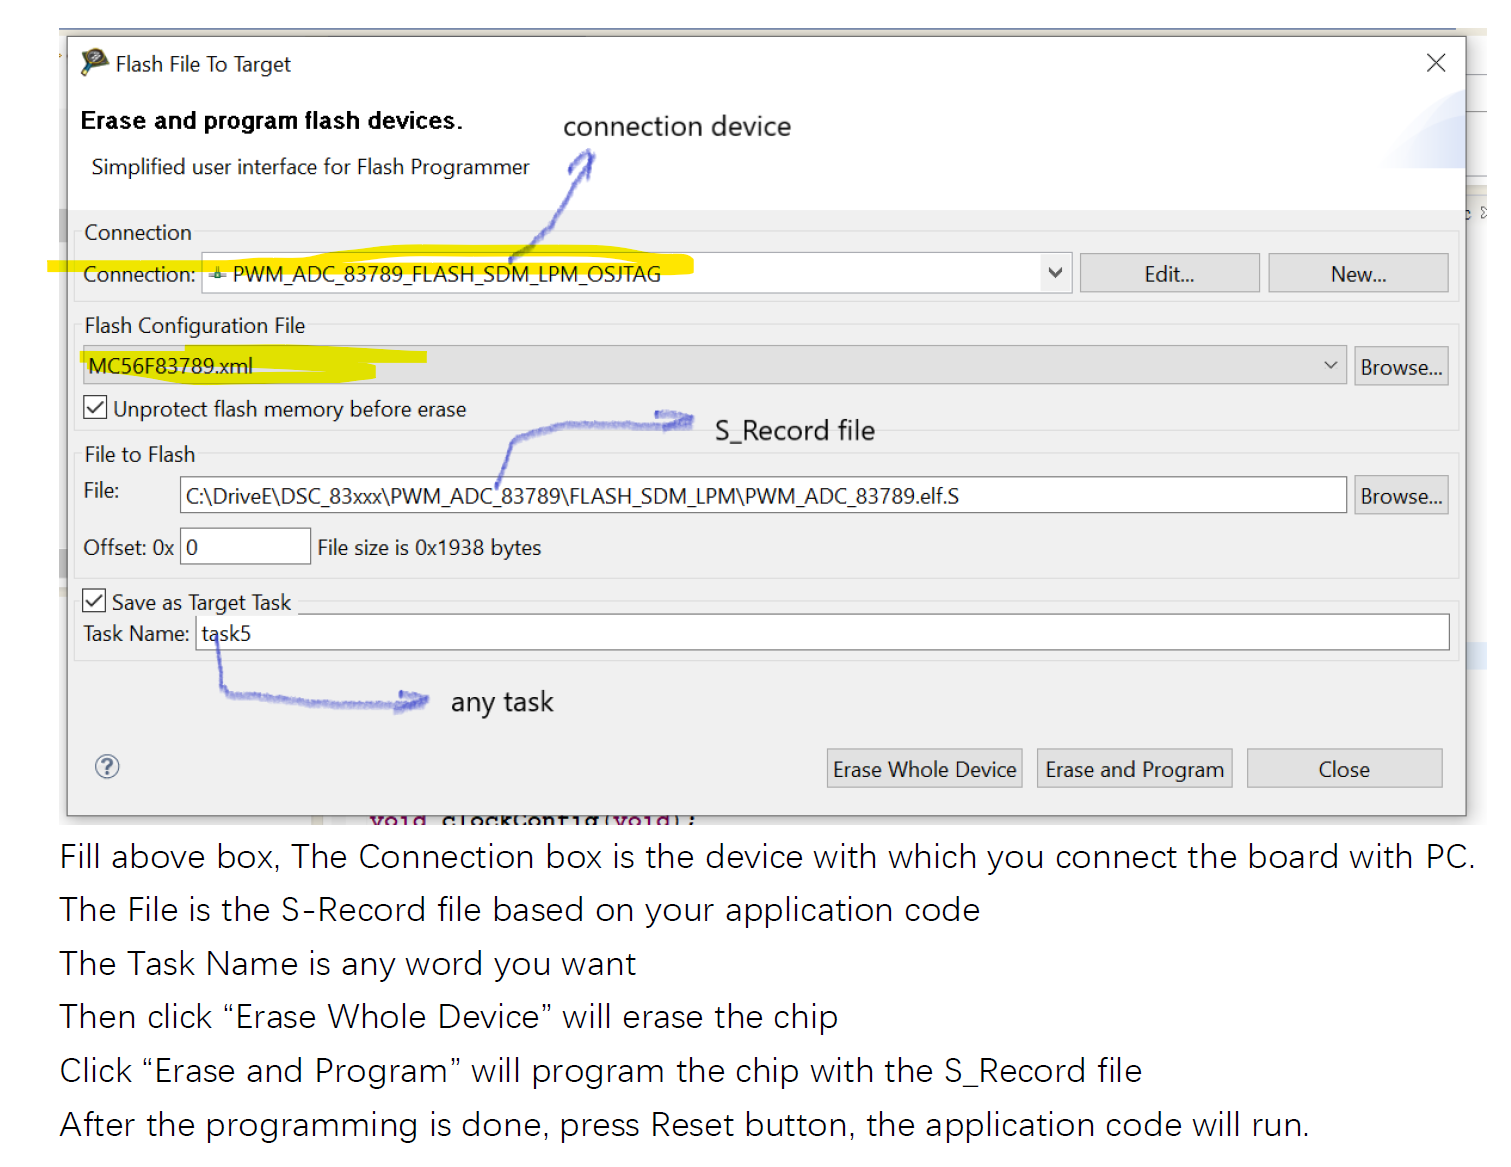This screenshot has width=1511, height=1167.
Task: Click the green connection icon beside PWM_ADC_83789_FLASH_SDM_LPM_OSJTAG
Action: click(x=217, y=272)
